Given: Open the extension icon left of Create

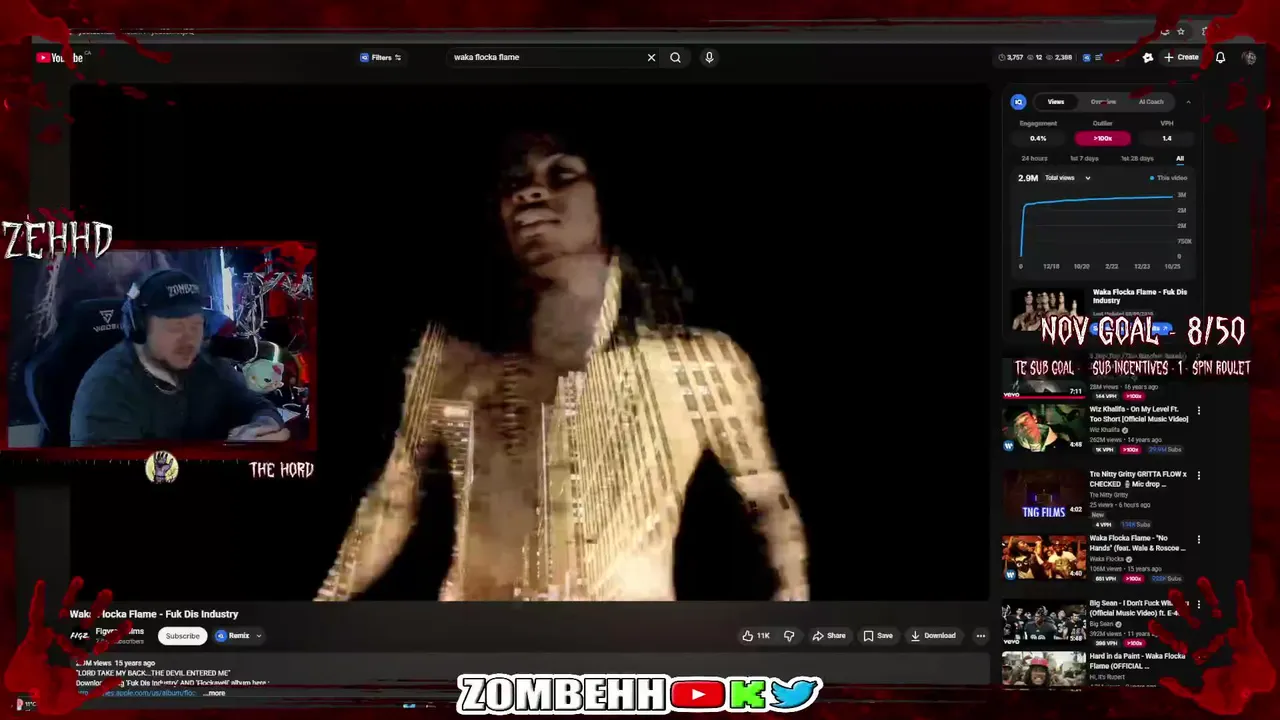Looking at the screenshot, I should coord(1148,57).
